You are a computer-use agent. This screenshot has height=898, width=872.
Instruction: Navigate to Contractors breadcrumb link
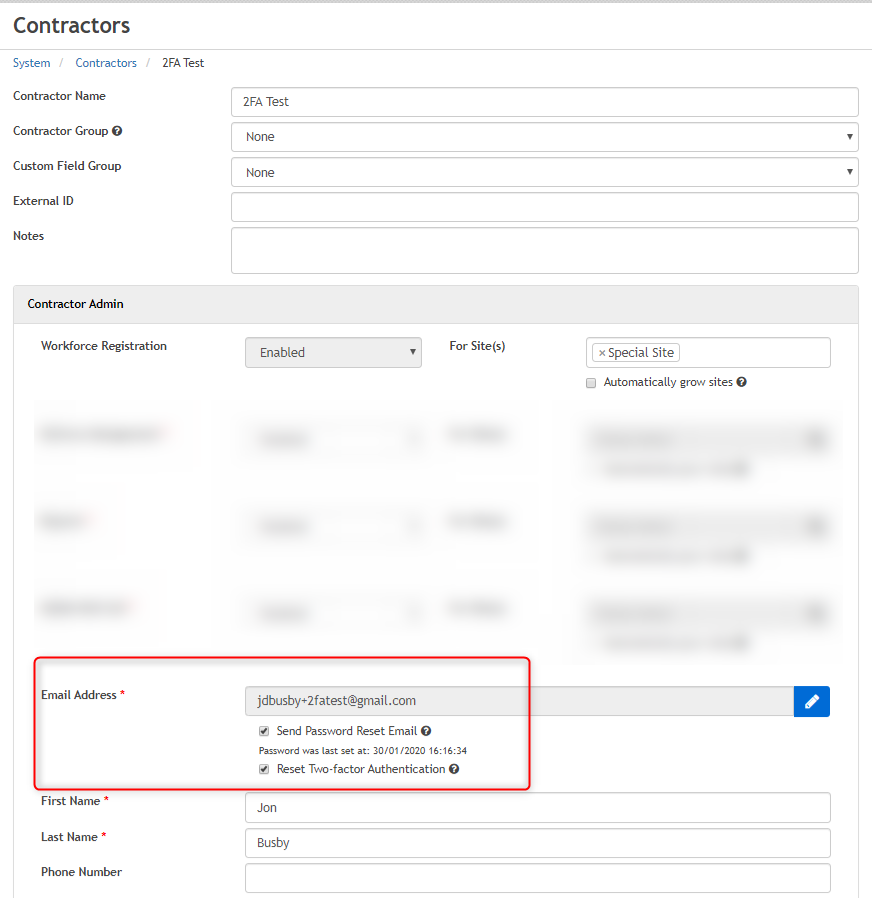(106, 63)
